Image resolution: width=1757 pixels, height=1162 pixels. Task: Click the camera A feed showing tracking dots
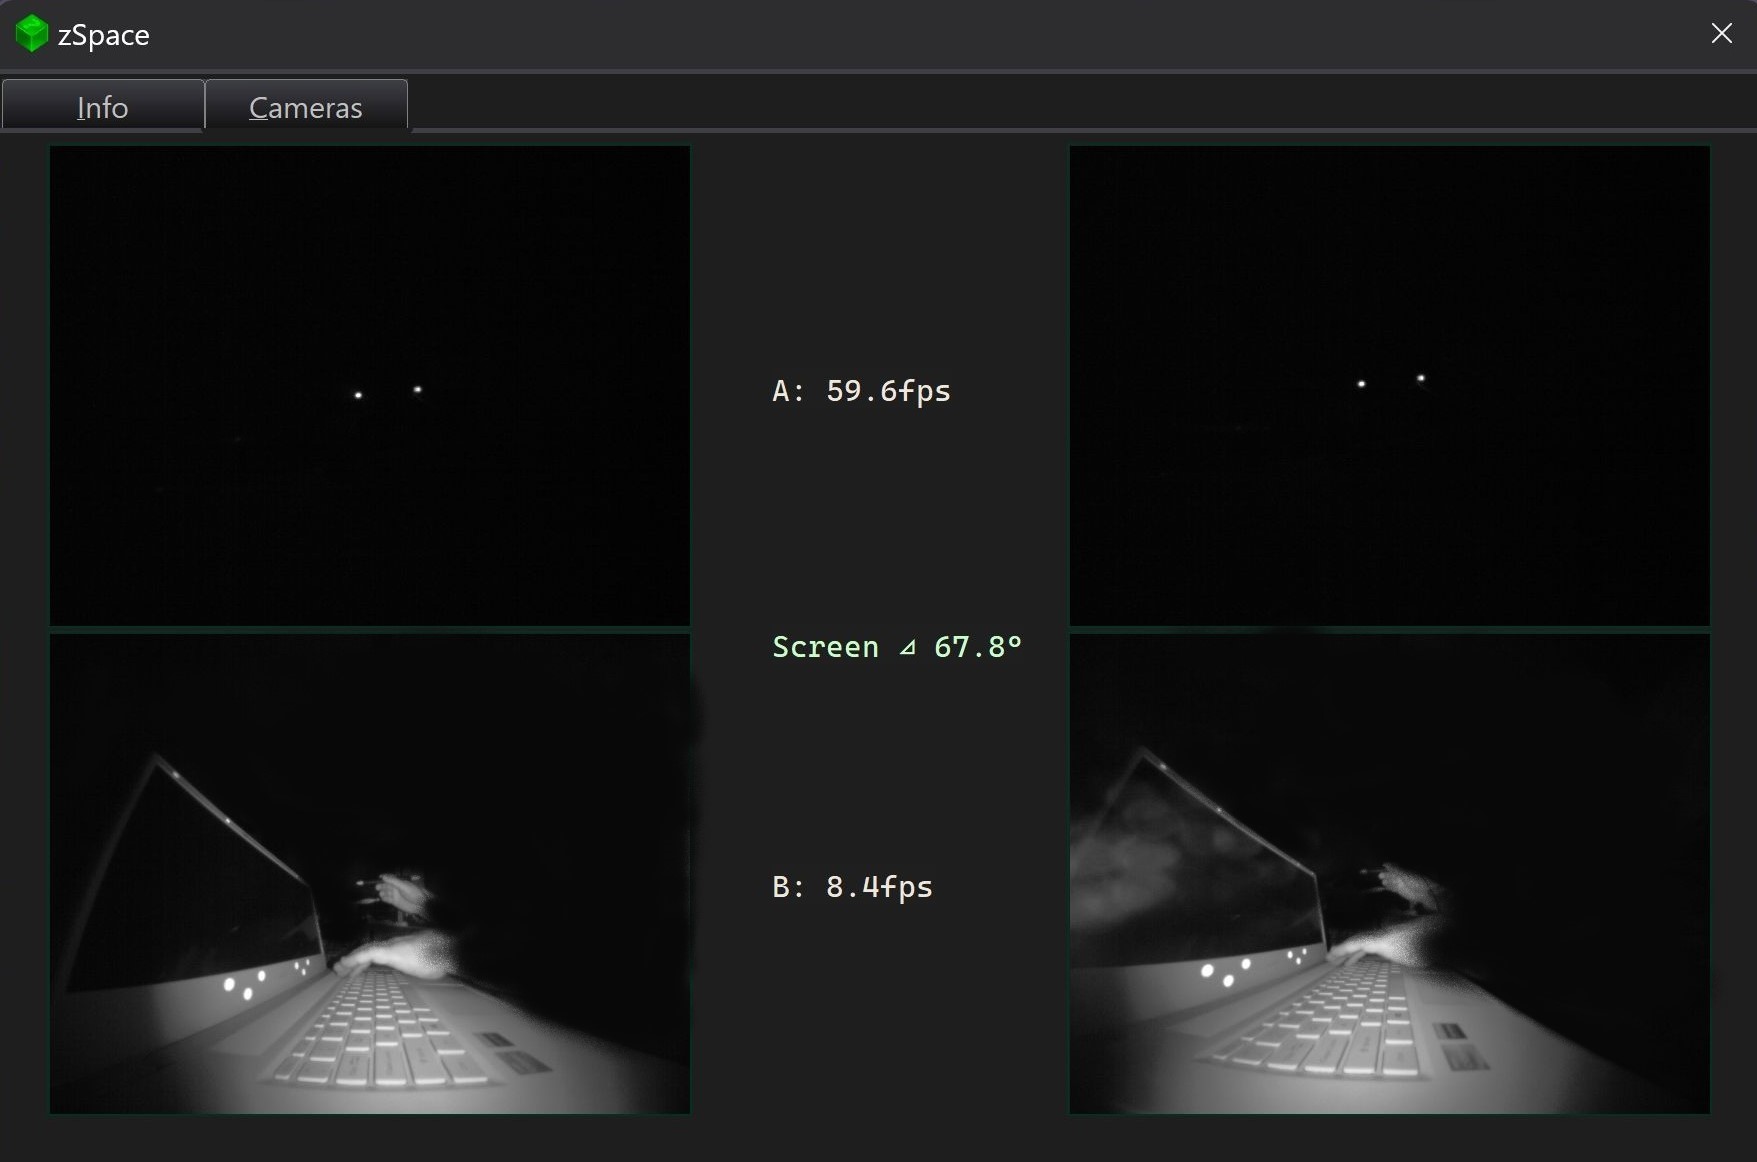pos(370,385)
